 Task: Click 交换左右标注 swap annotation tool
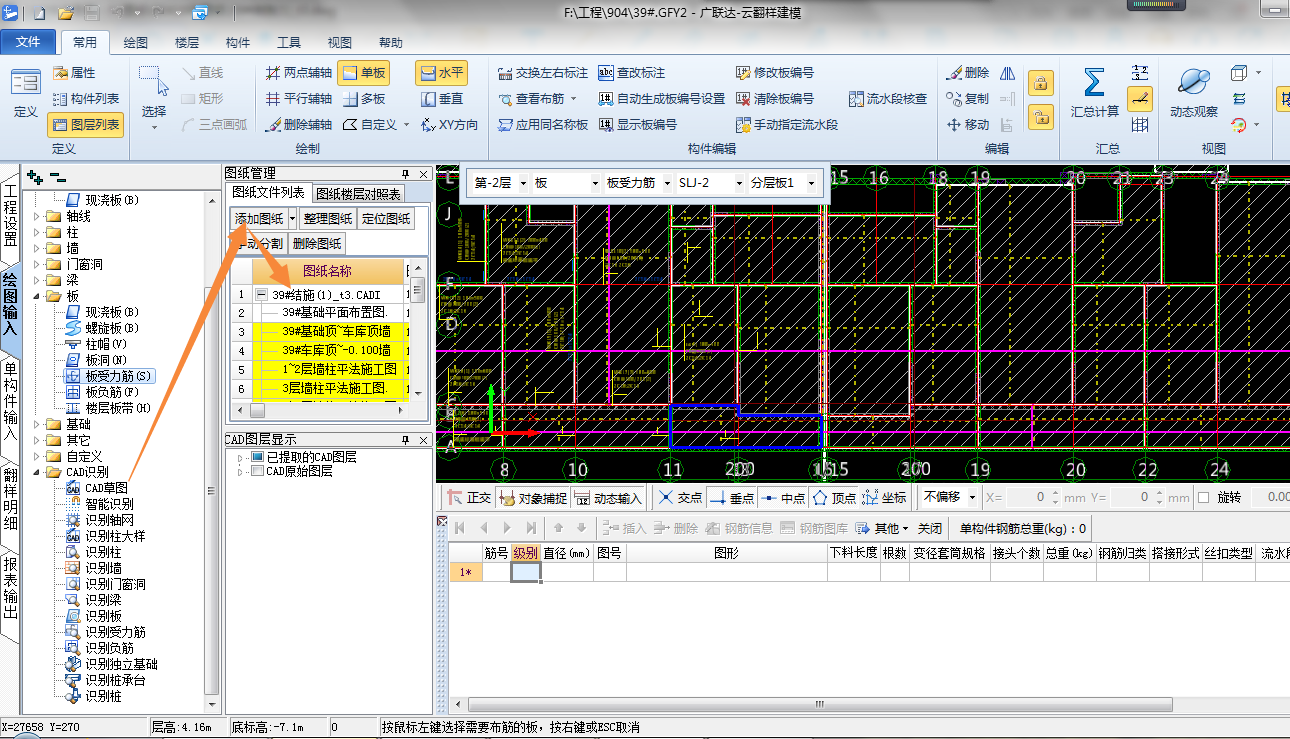point(543,73)
